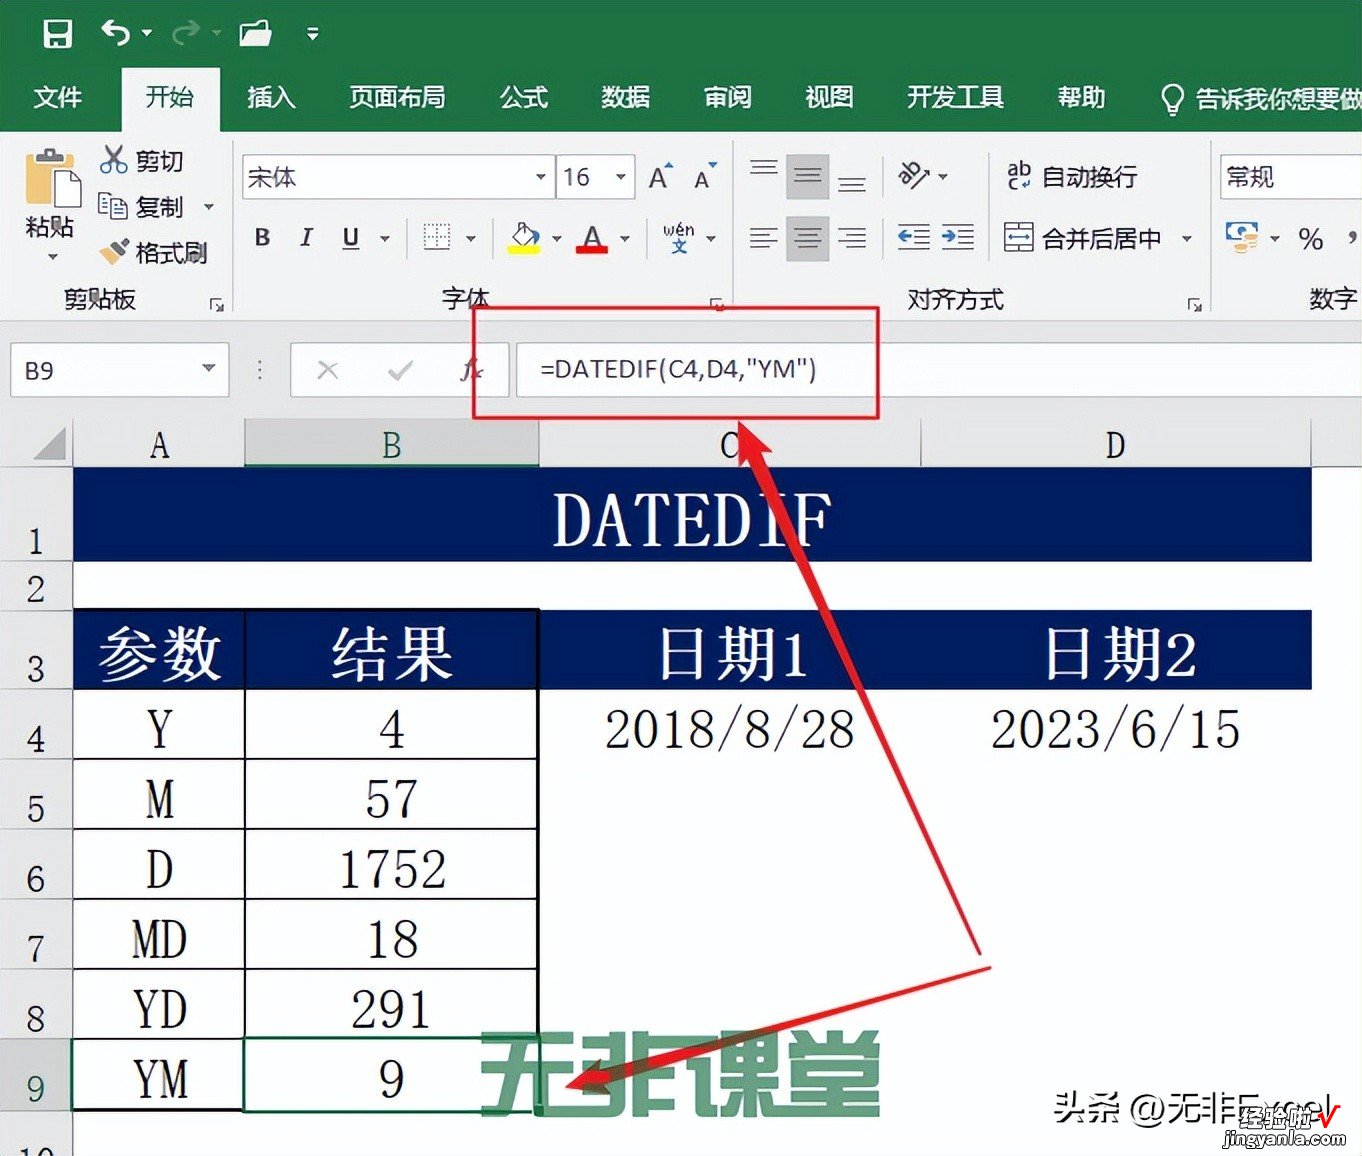
Task: Expand the borders dropdown arrow
Action: coord(470,238)
